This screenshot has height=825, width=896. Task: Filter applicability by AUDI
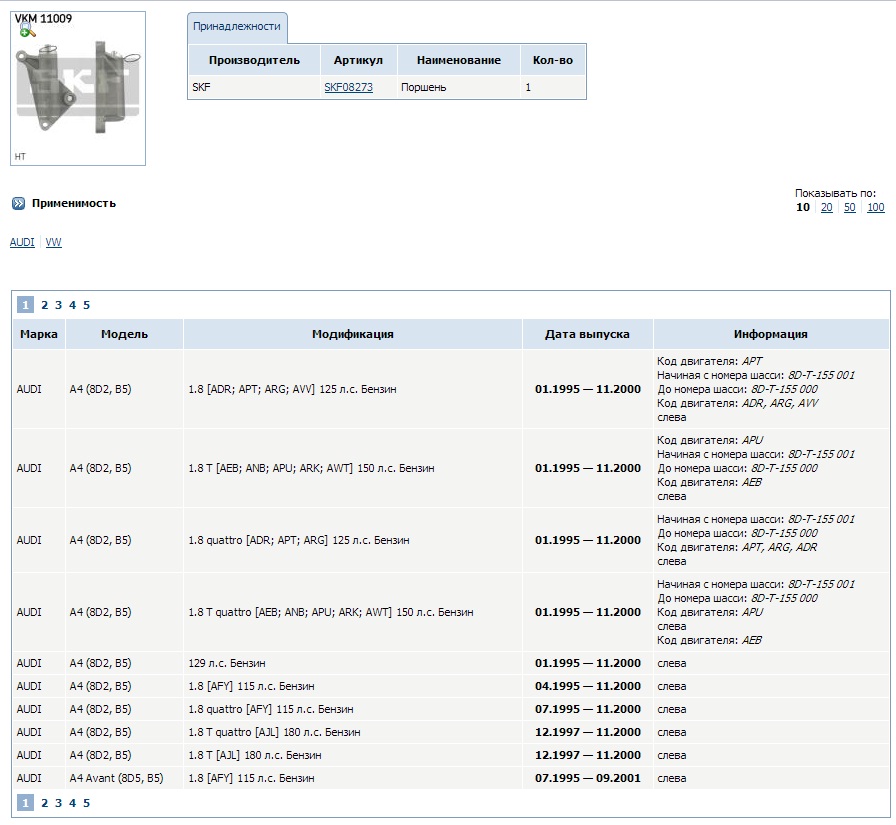tap(22, 242)
